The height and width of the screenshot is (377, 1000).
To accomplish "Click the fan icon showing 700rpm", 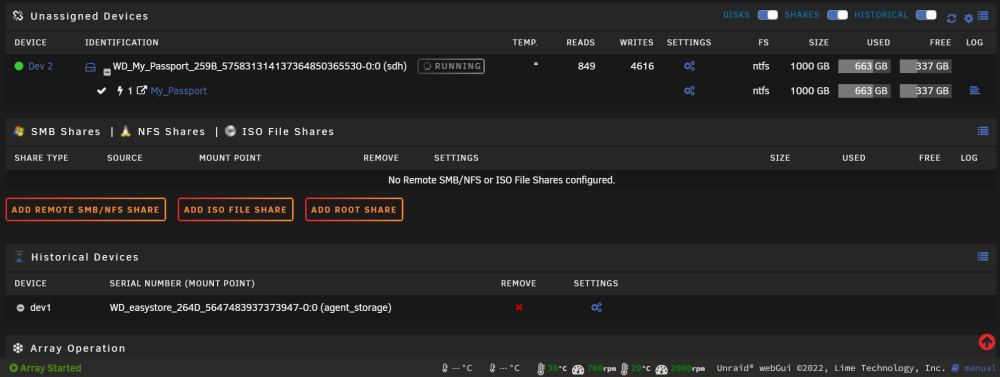I will tap(578, 369).
